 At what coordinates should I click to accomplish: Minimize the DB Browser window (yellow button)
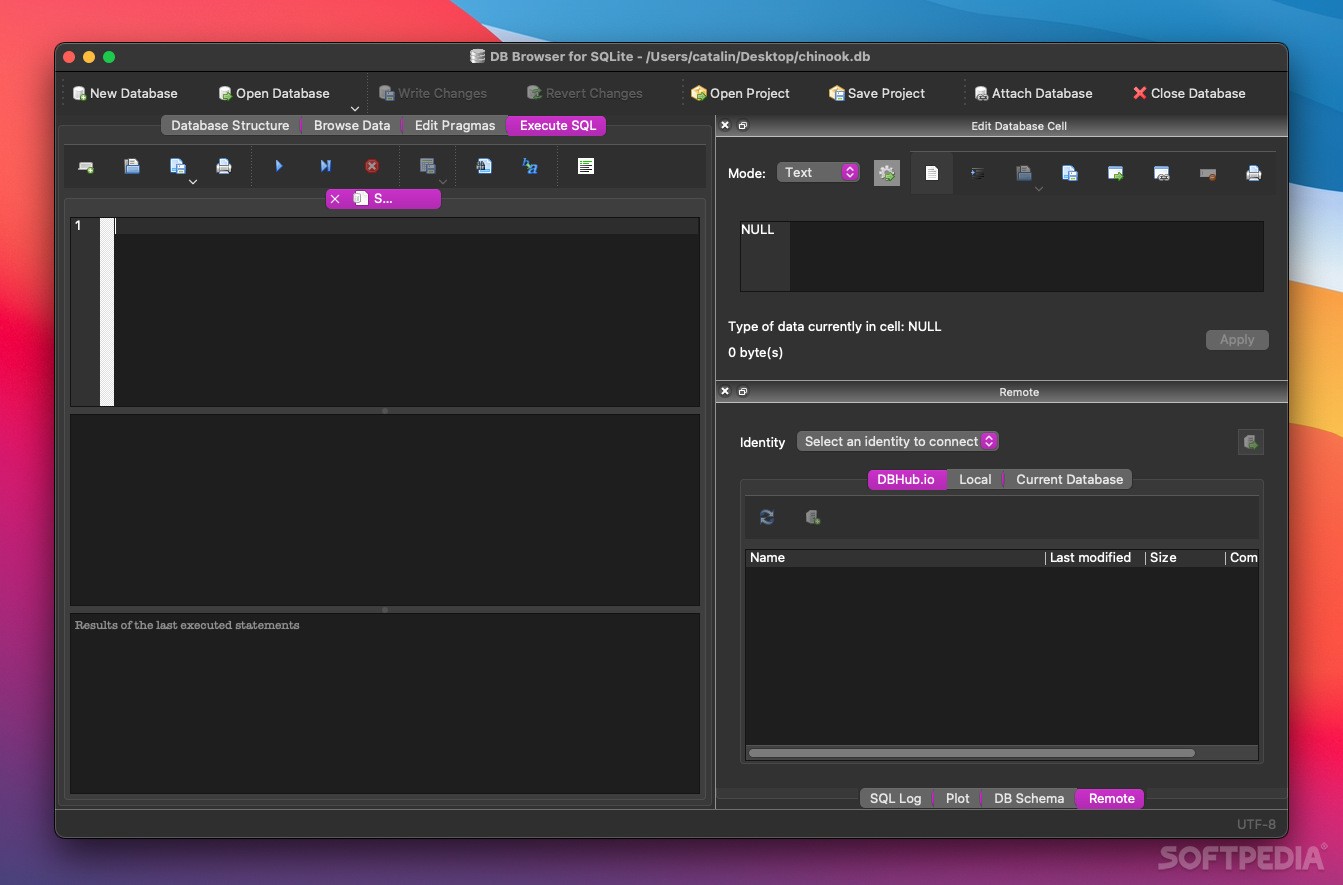pos(89,57)
